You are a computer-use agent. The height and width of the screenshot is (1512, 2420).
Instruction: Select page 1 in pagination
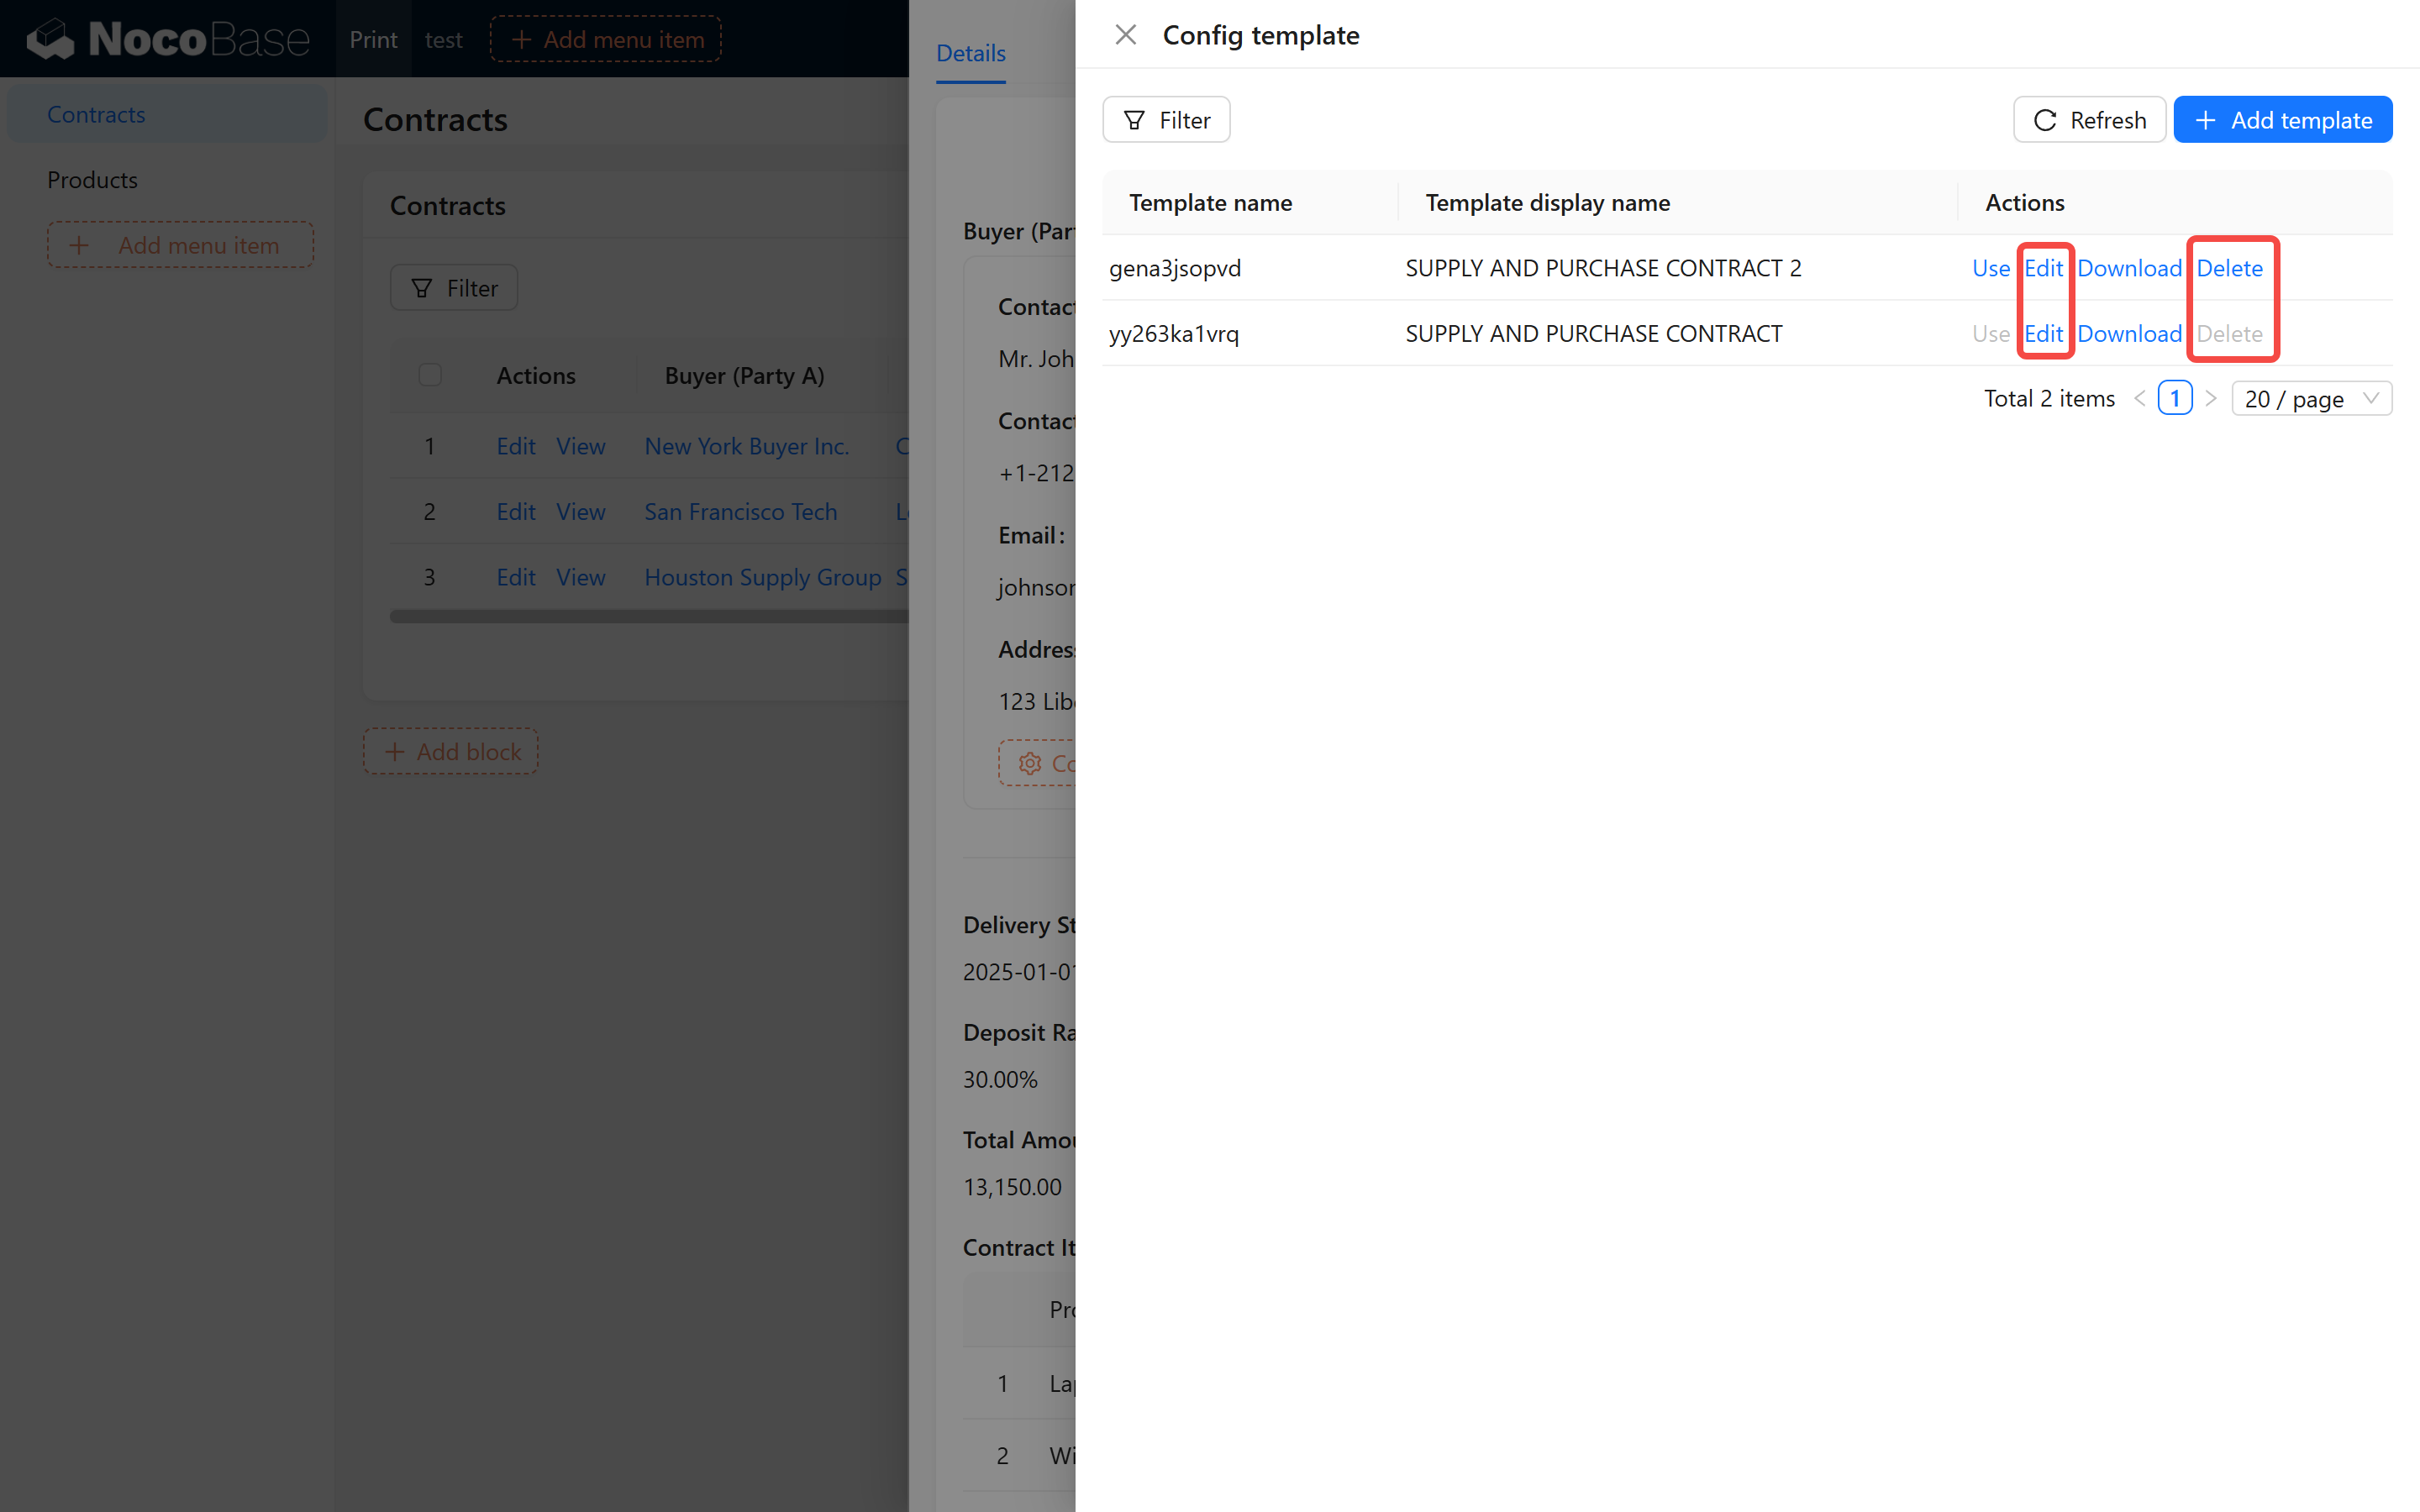[x=2175, y=398]
